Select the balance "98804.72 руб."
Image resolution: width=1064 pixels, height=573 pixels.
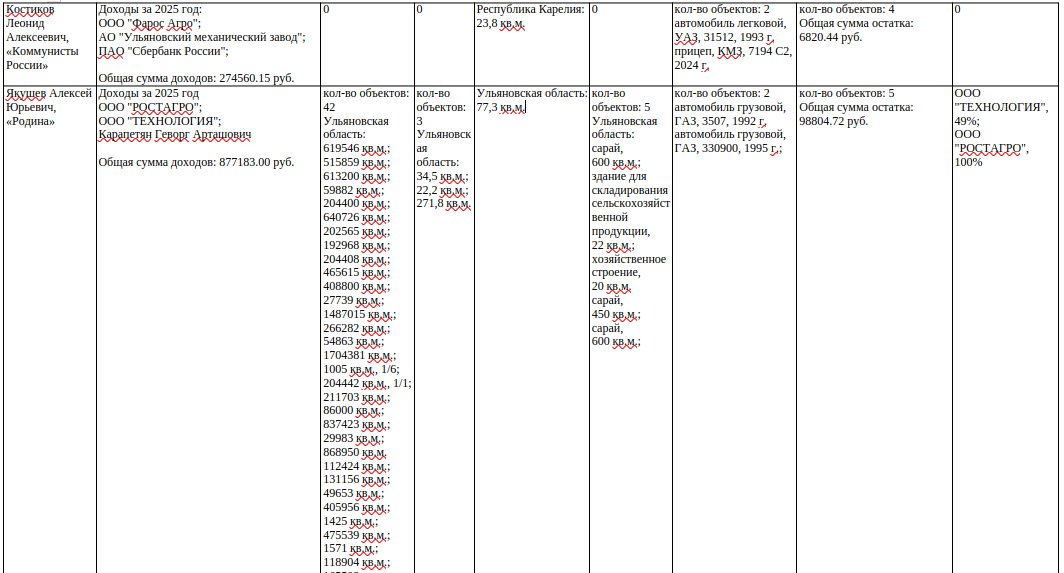[833, 121]
